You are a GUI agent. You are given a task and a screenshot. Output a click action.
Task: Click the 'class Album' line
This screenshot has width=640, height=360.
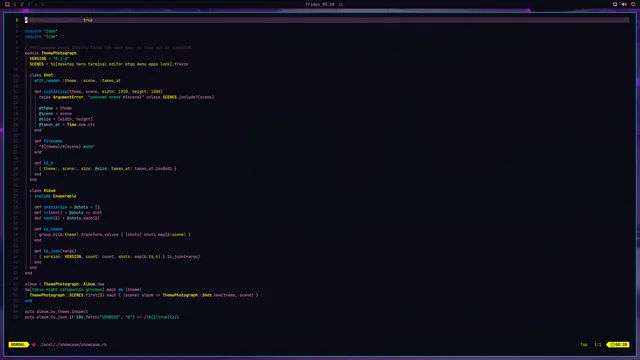point(42,191)
